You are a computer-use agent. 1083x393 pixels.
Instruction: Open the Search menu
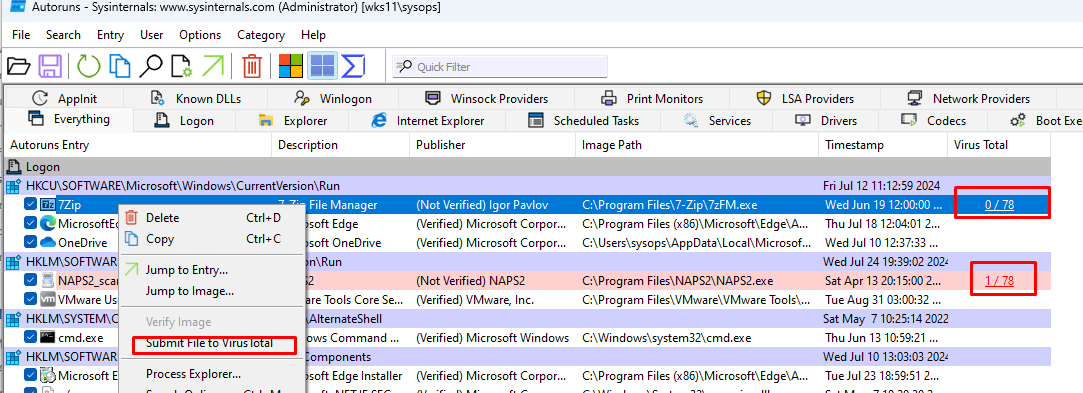[x=63, y=35]
